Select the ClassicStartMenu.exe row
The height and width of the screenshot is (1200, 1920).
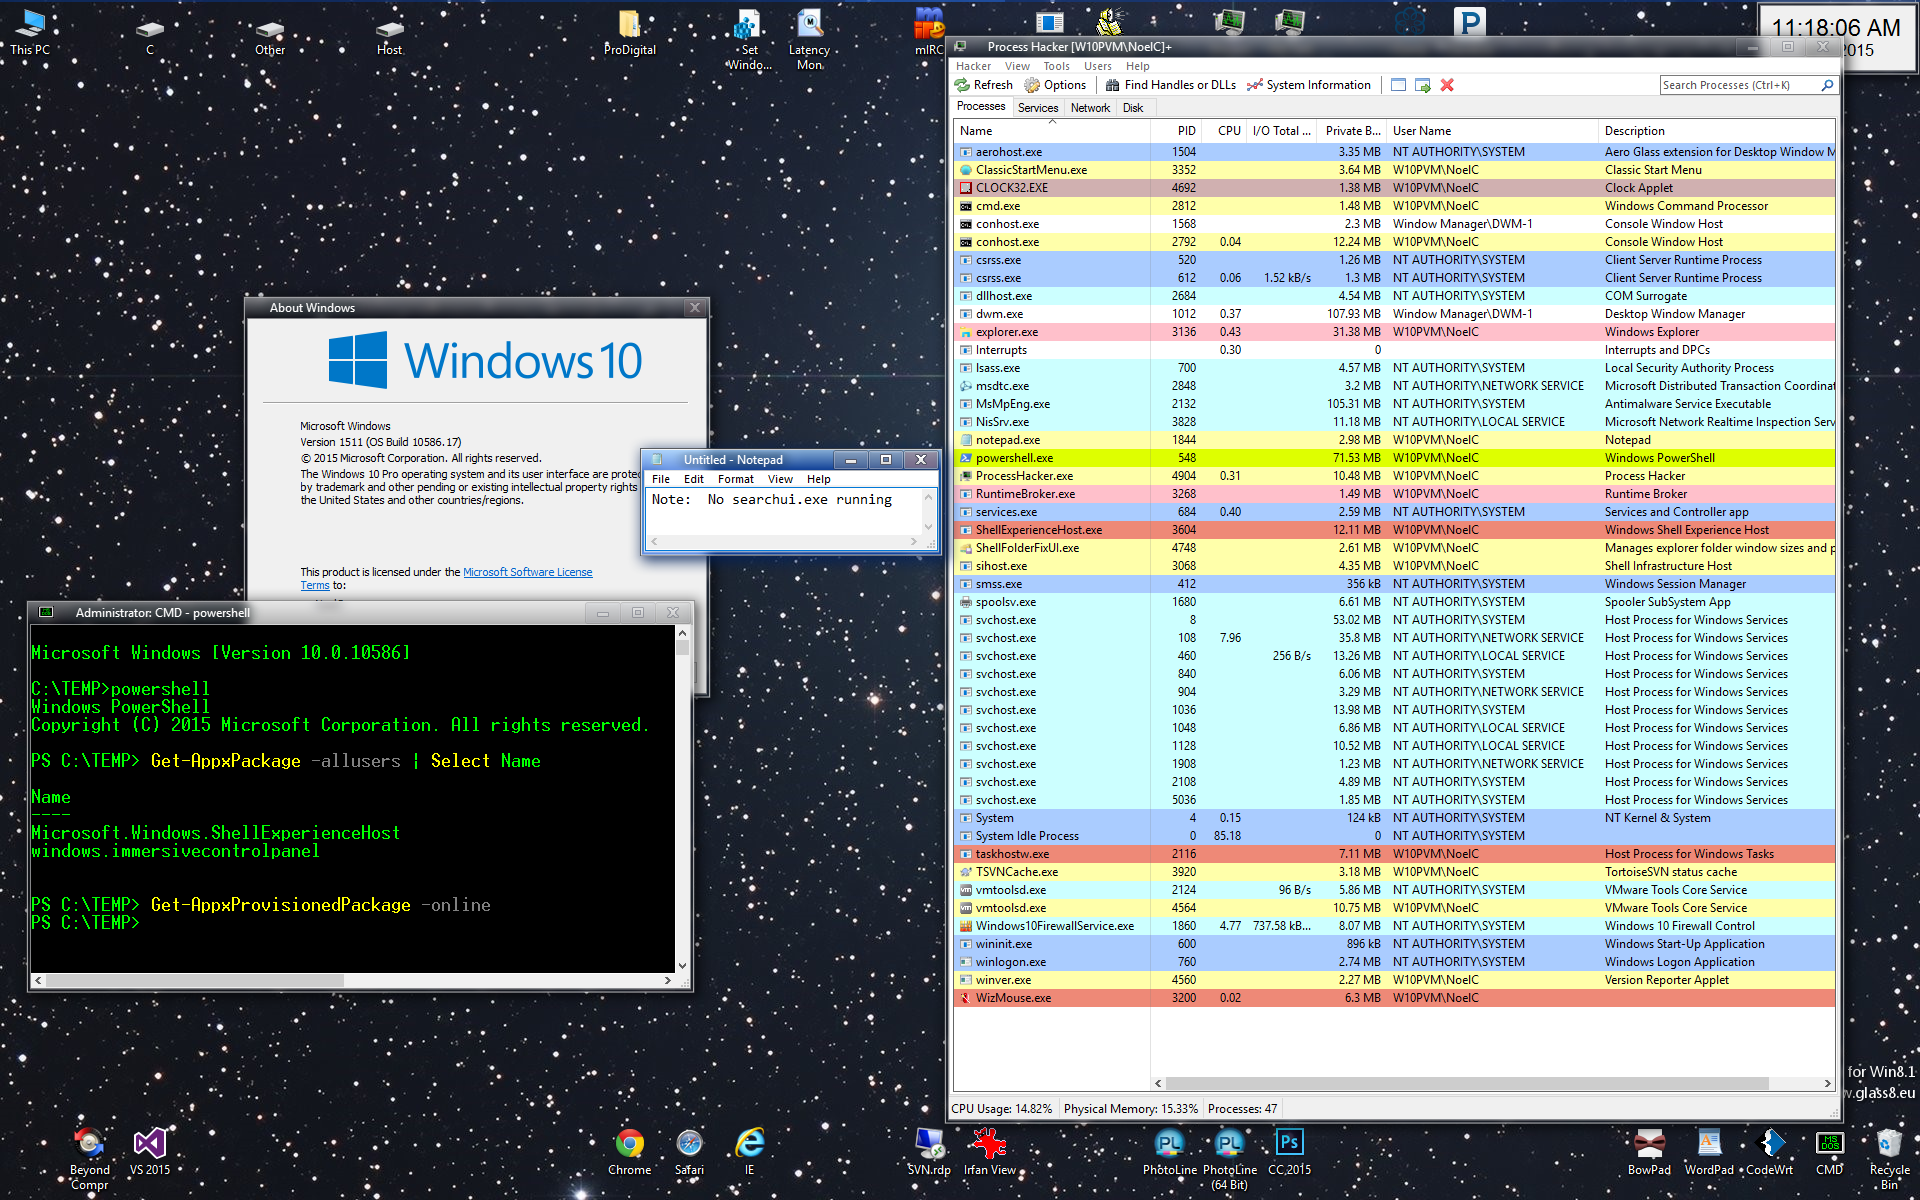1394,170
